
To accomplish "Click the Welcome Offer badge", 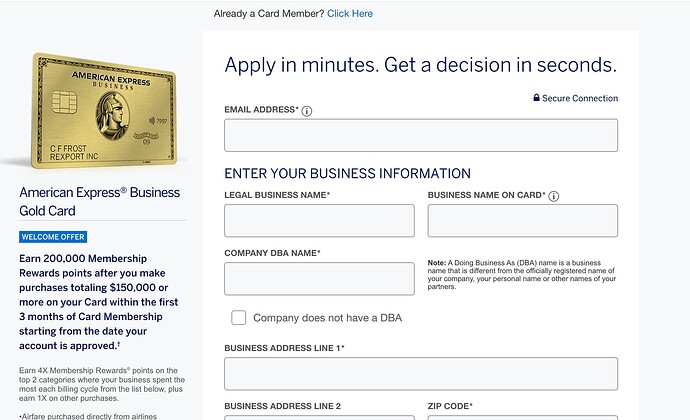I will click(x=53, y=237).
